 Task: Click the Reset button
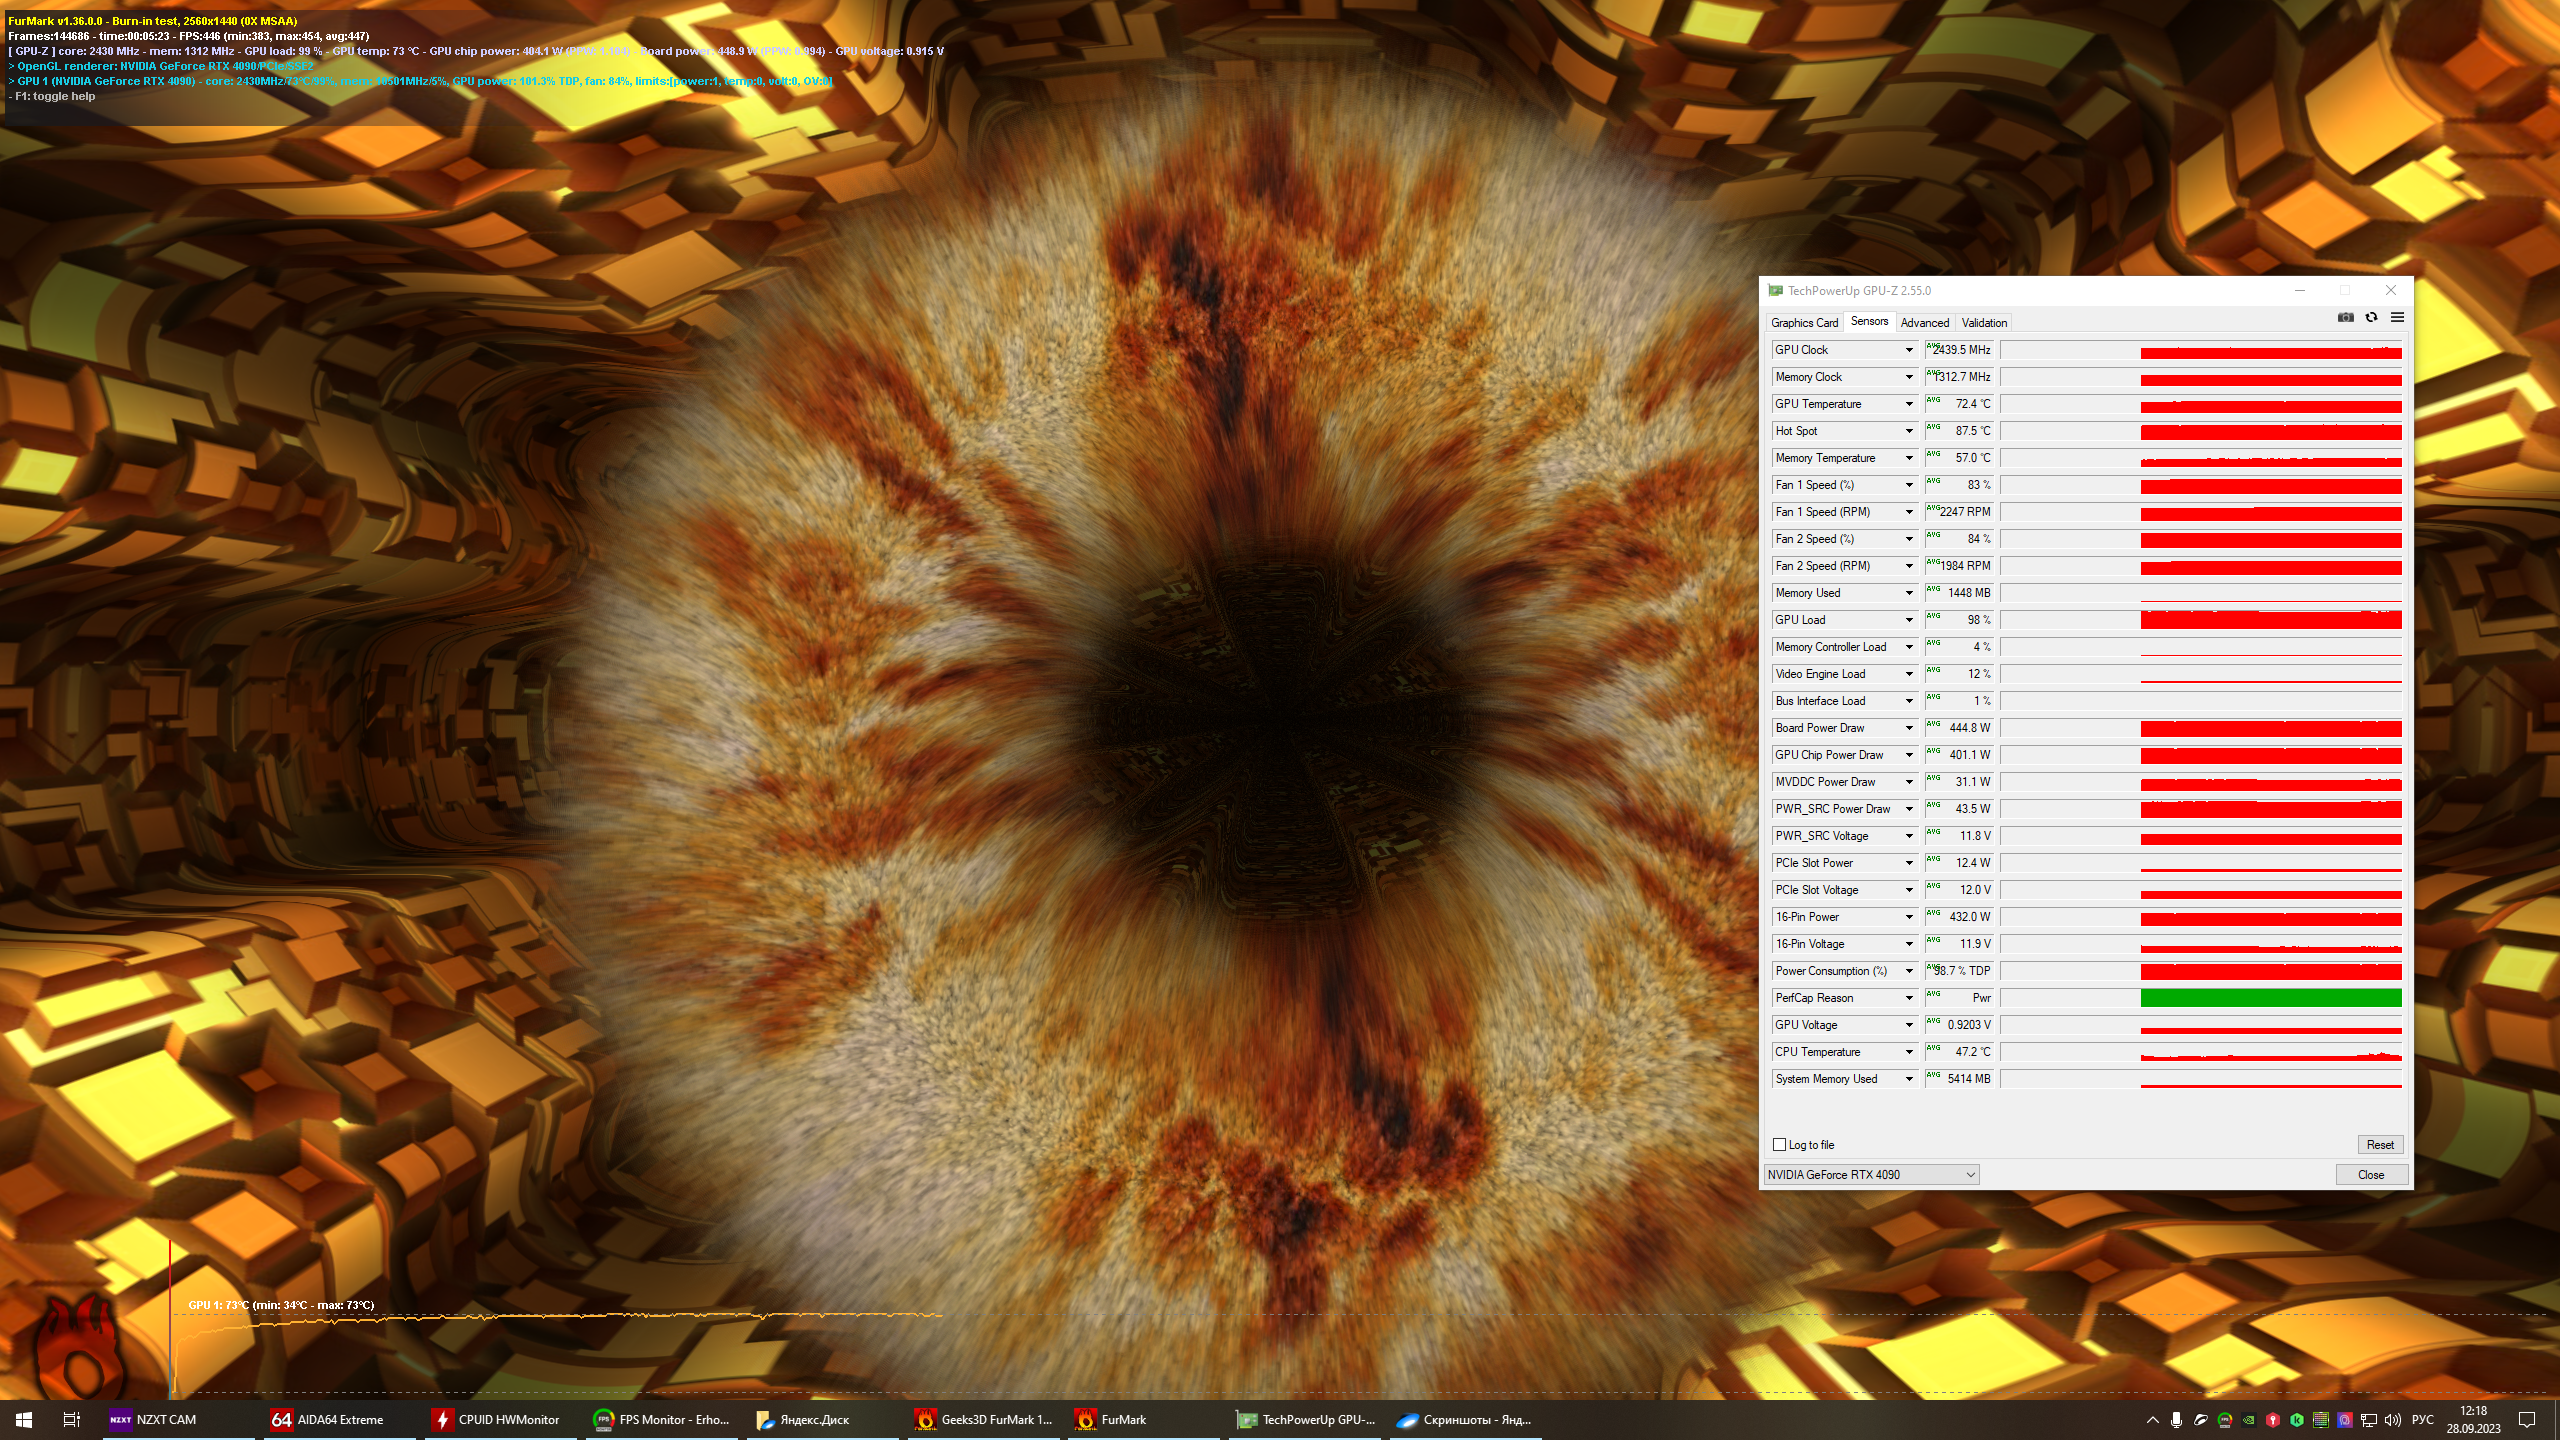pos(2379,1145)
